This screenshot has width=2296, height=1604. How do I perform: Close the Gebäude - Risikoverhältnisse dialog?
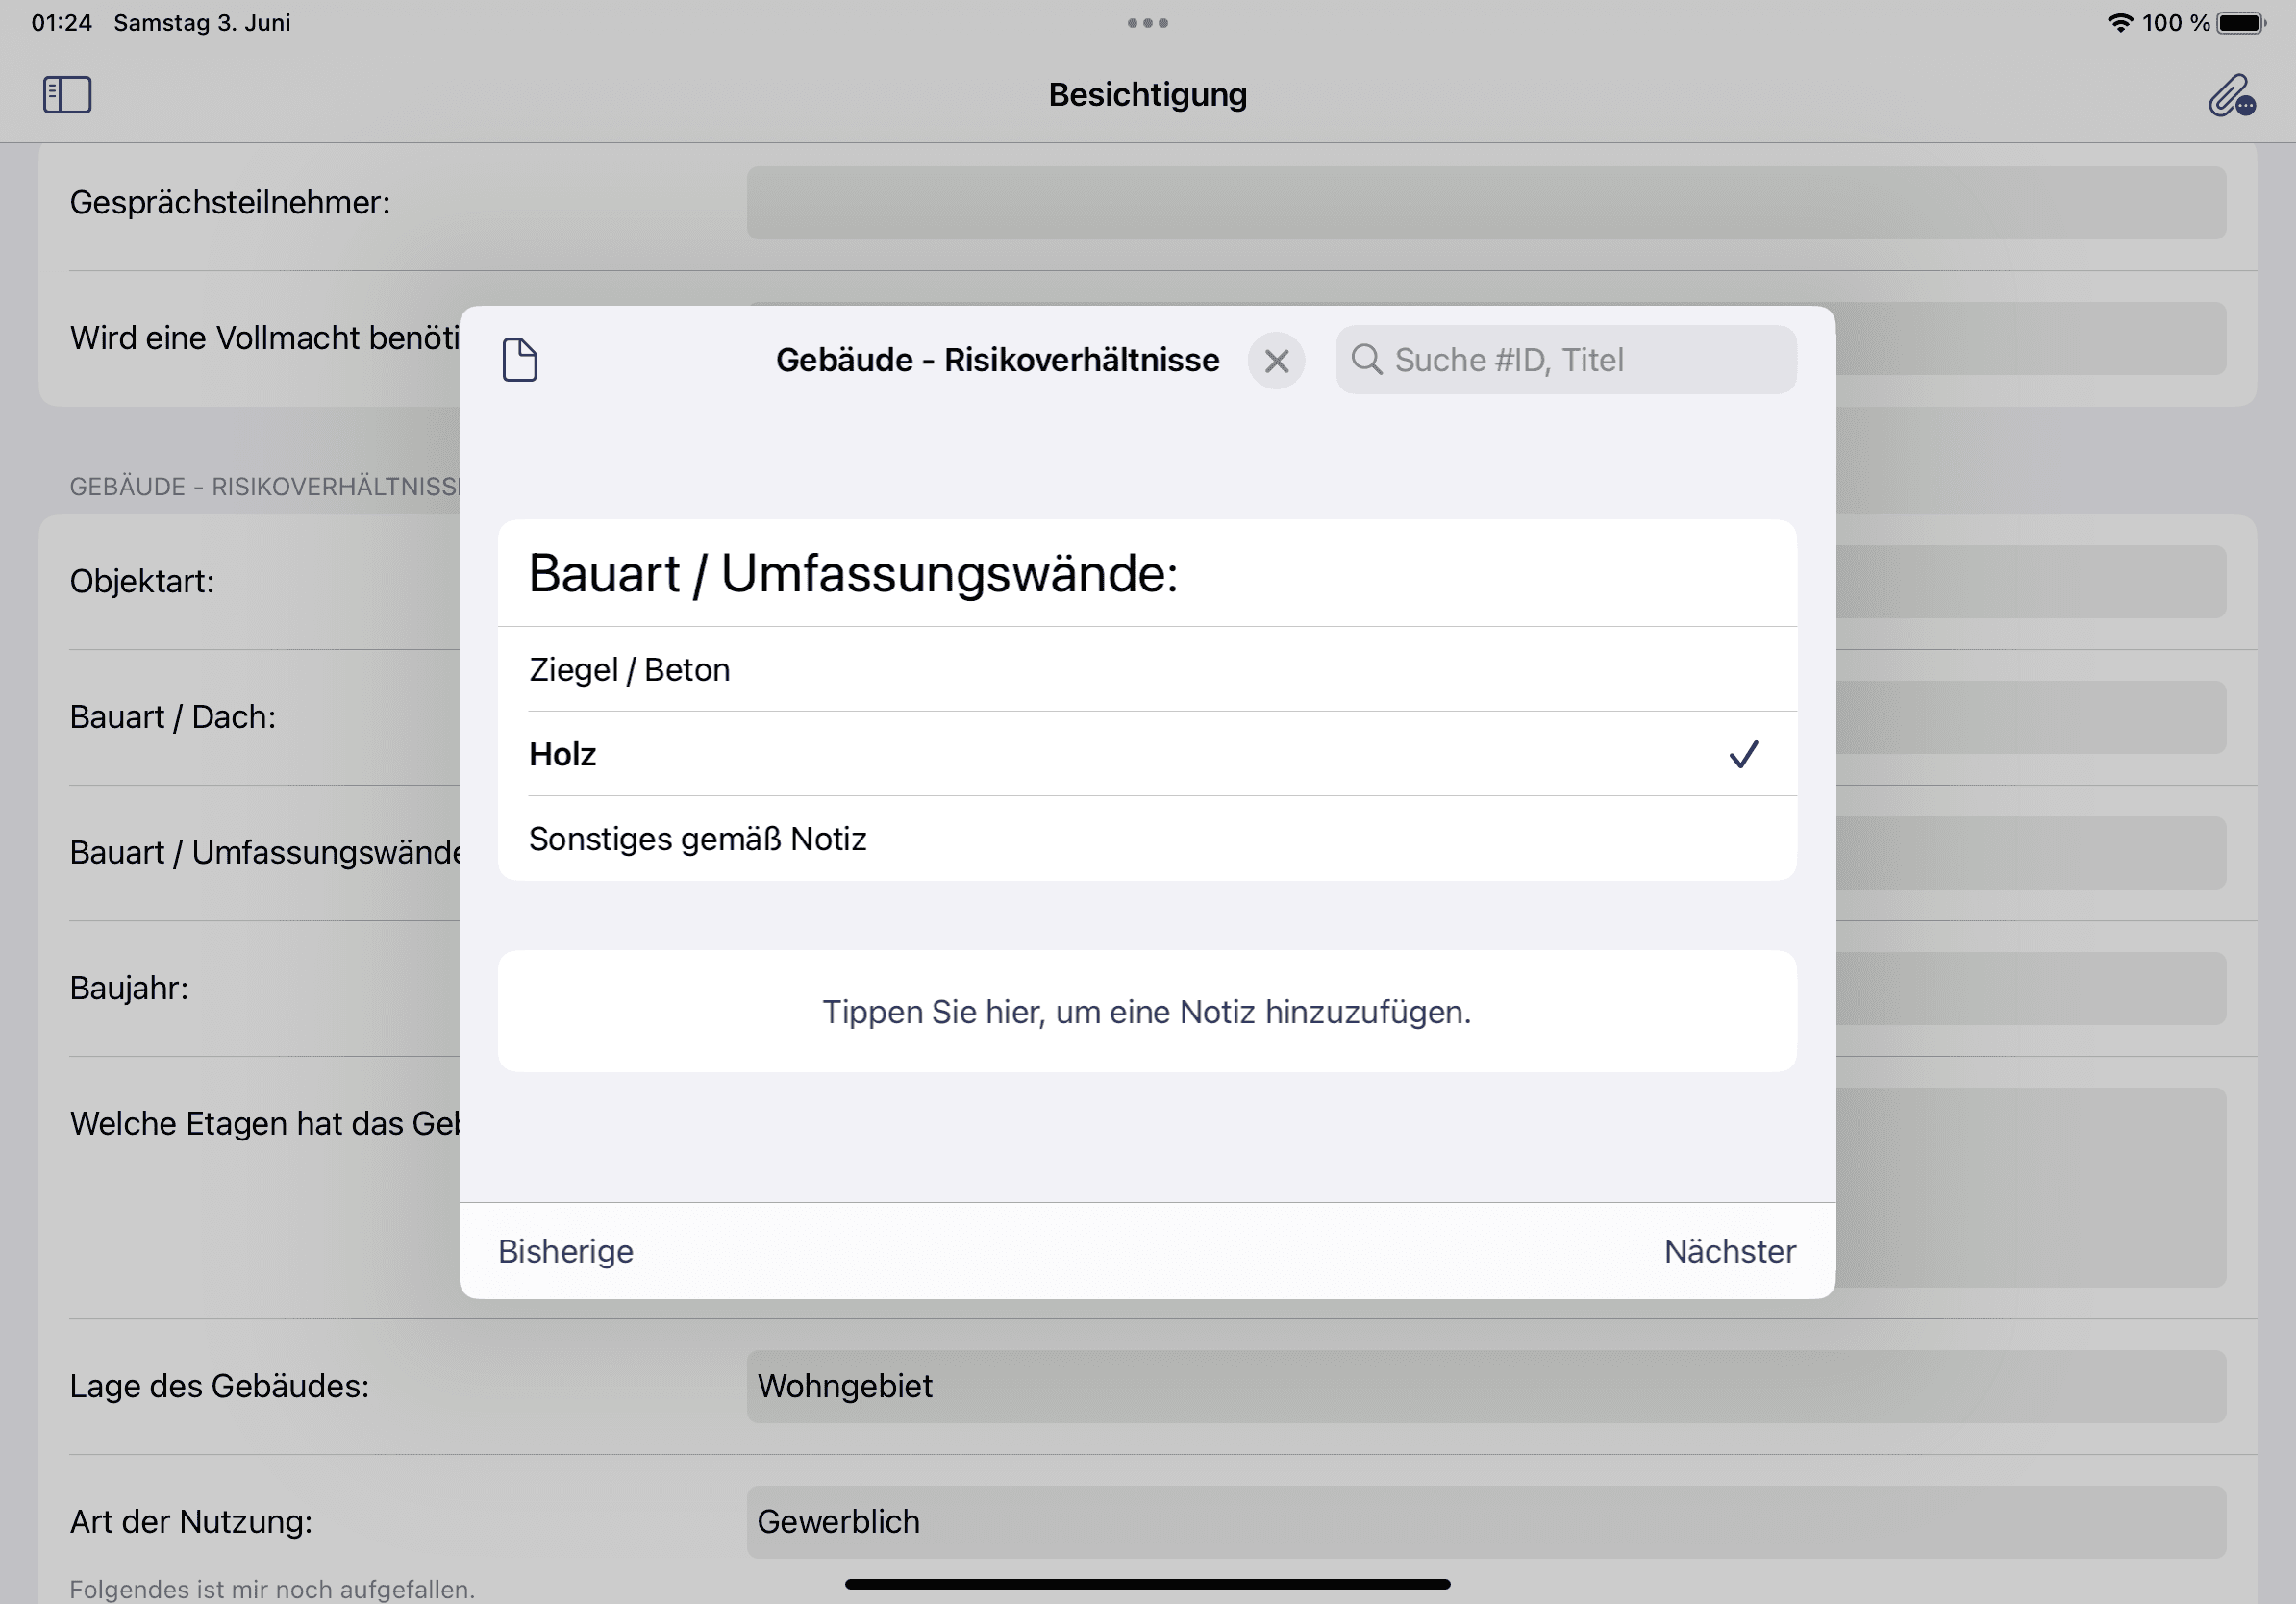coord(1276,361)
